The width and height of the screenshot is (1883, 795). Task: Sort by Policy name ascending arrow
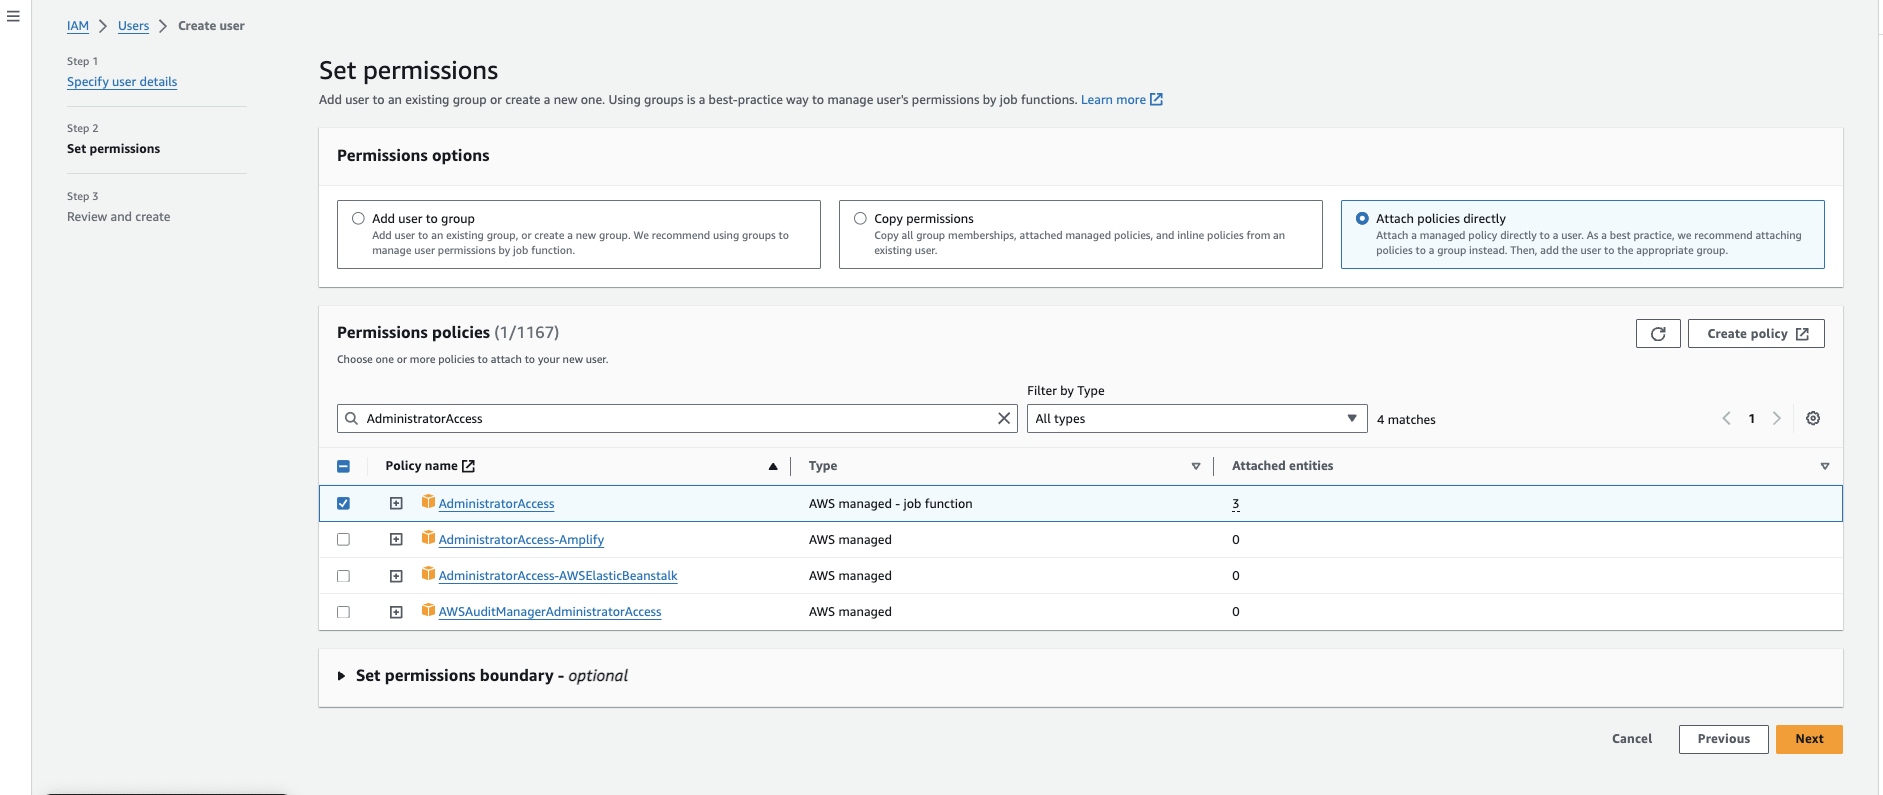pos(773,466)
